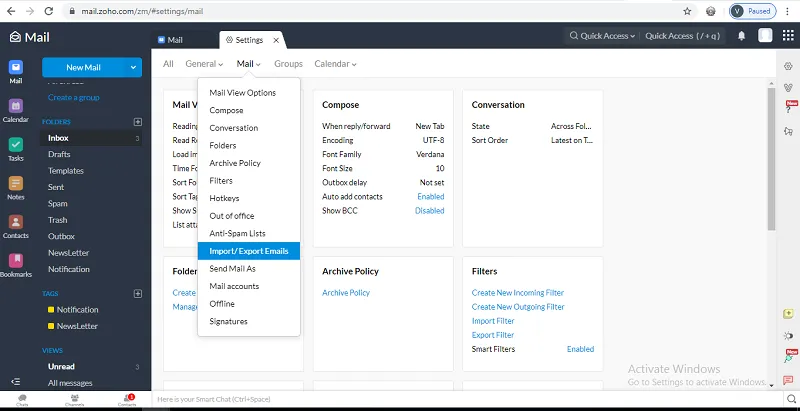Click Create New Outgoing Filter link
The width and height of the screenshot is (800, 411).
(518, 306)
